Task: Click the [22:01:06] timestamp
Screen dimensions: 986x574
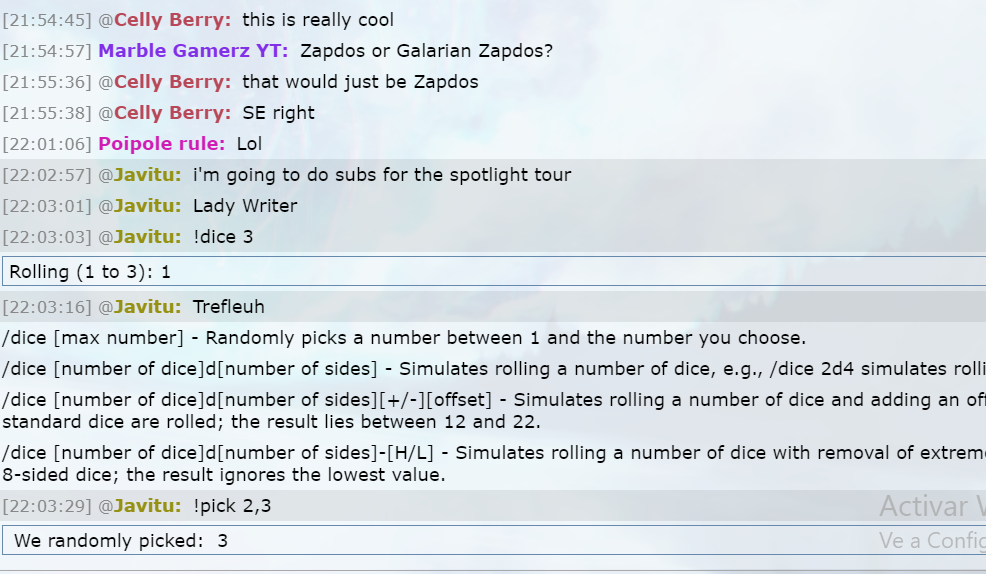Action: (x=47, y=143)
